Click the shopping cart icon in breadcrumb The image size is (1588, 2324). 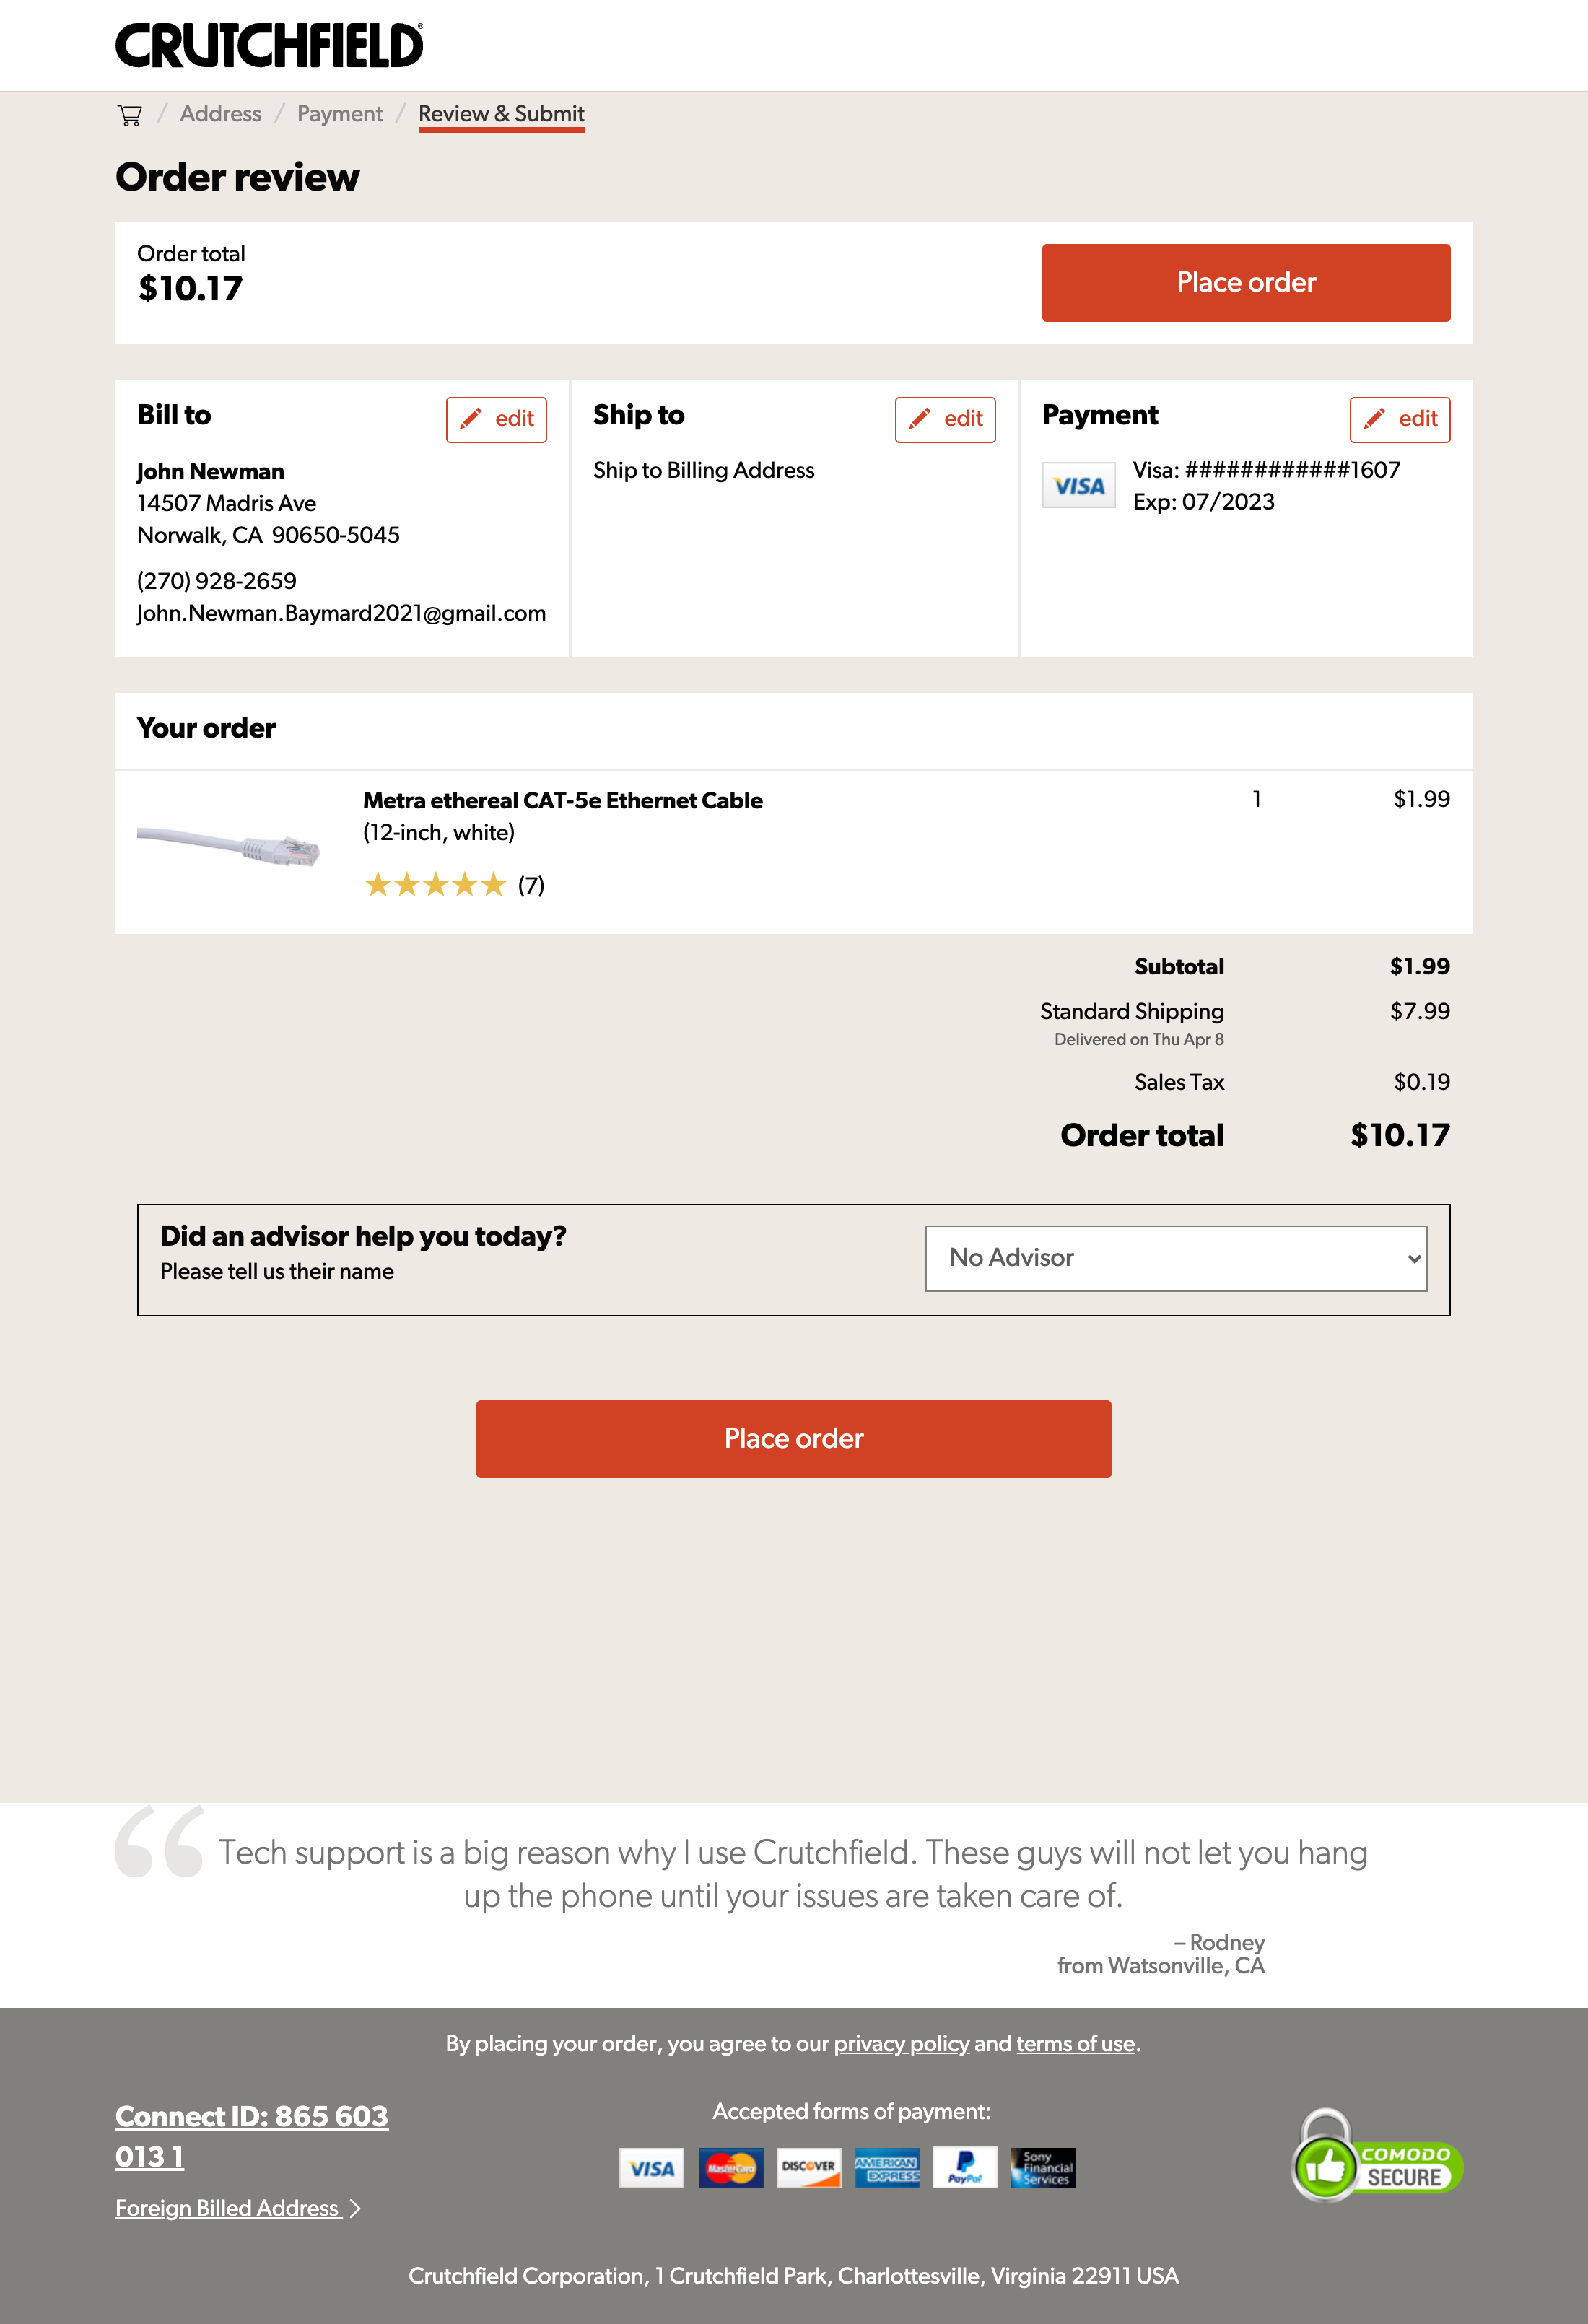coord(130,114)
